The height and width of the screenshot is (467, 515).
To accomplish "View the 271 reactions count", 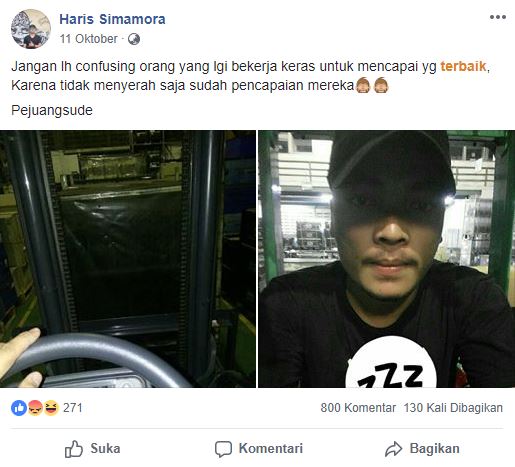I will coord(73,408).
